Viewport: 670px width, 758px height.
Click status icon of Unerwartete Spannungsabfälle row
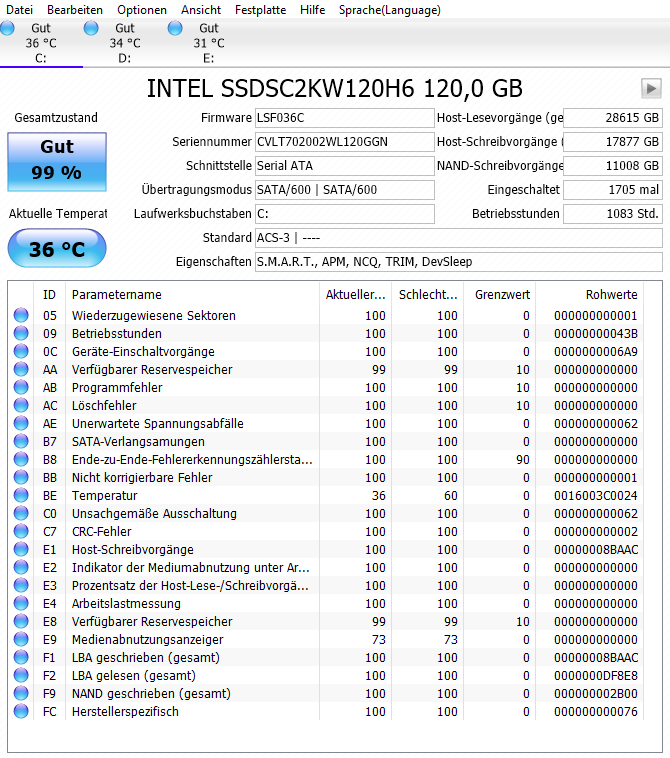coord(21,423)
